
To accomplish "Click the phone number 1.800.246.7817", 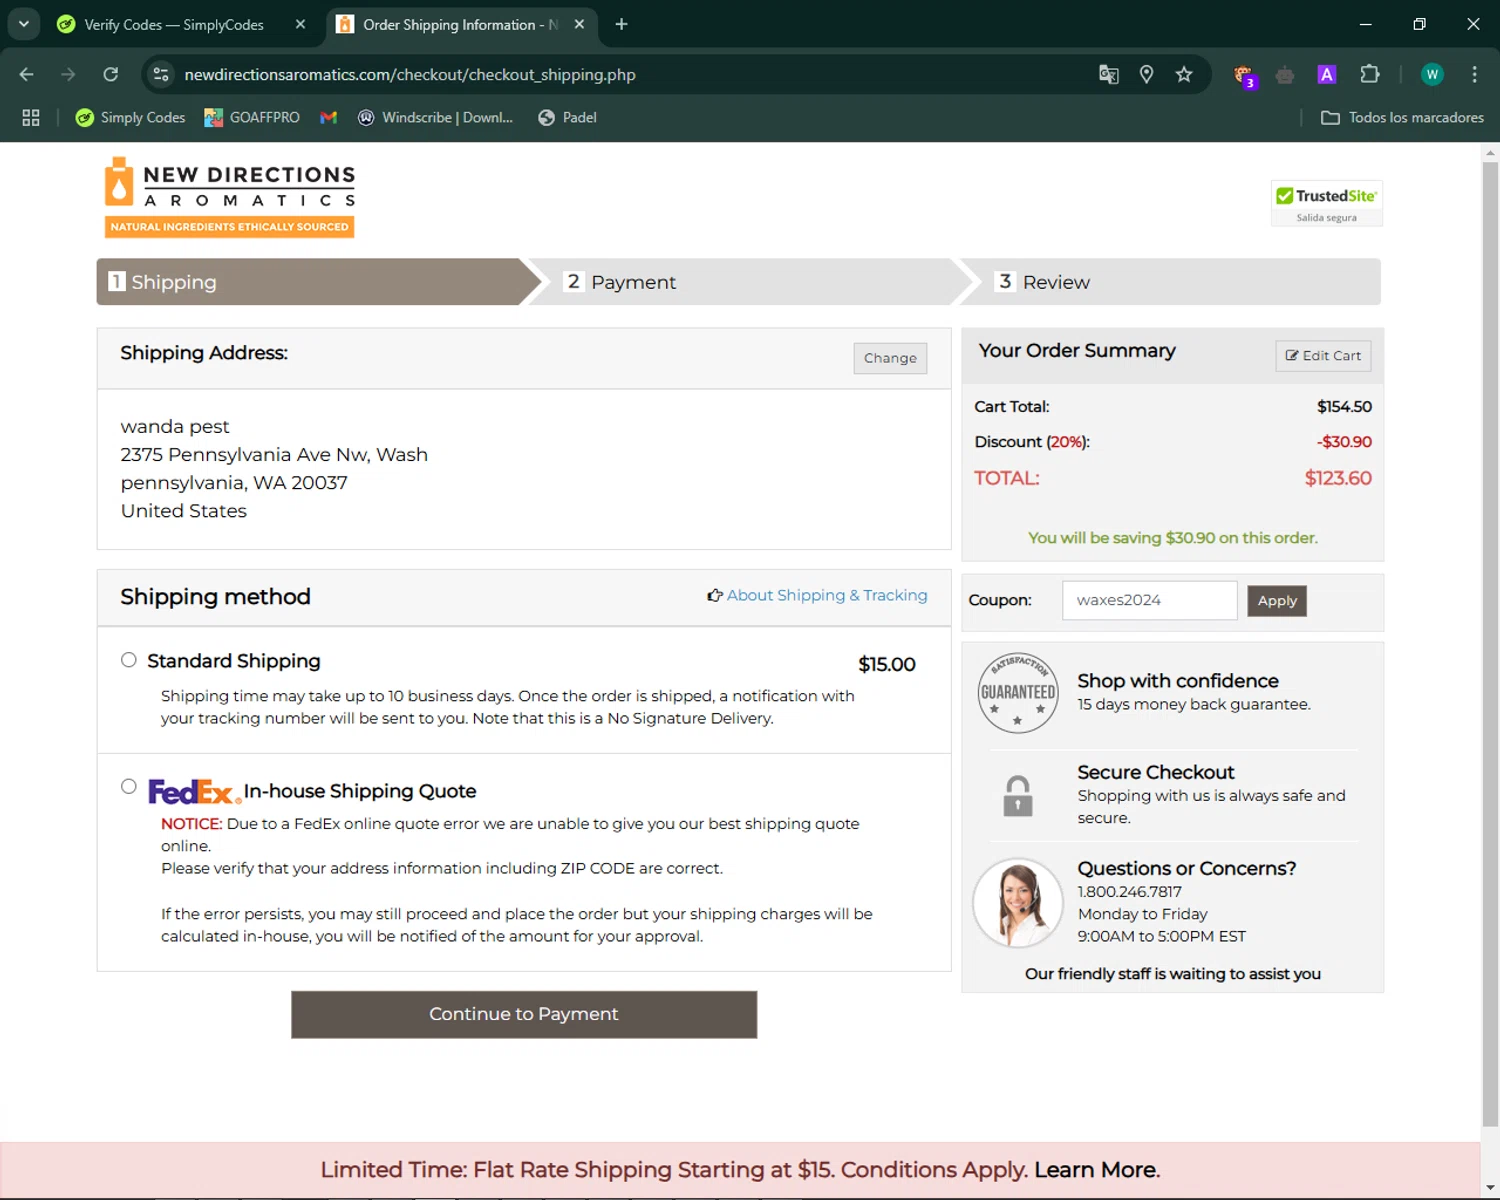I will click(x=1129, y=892).
